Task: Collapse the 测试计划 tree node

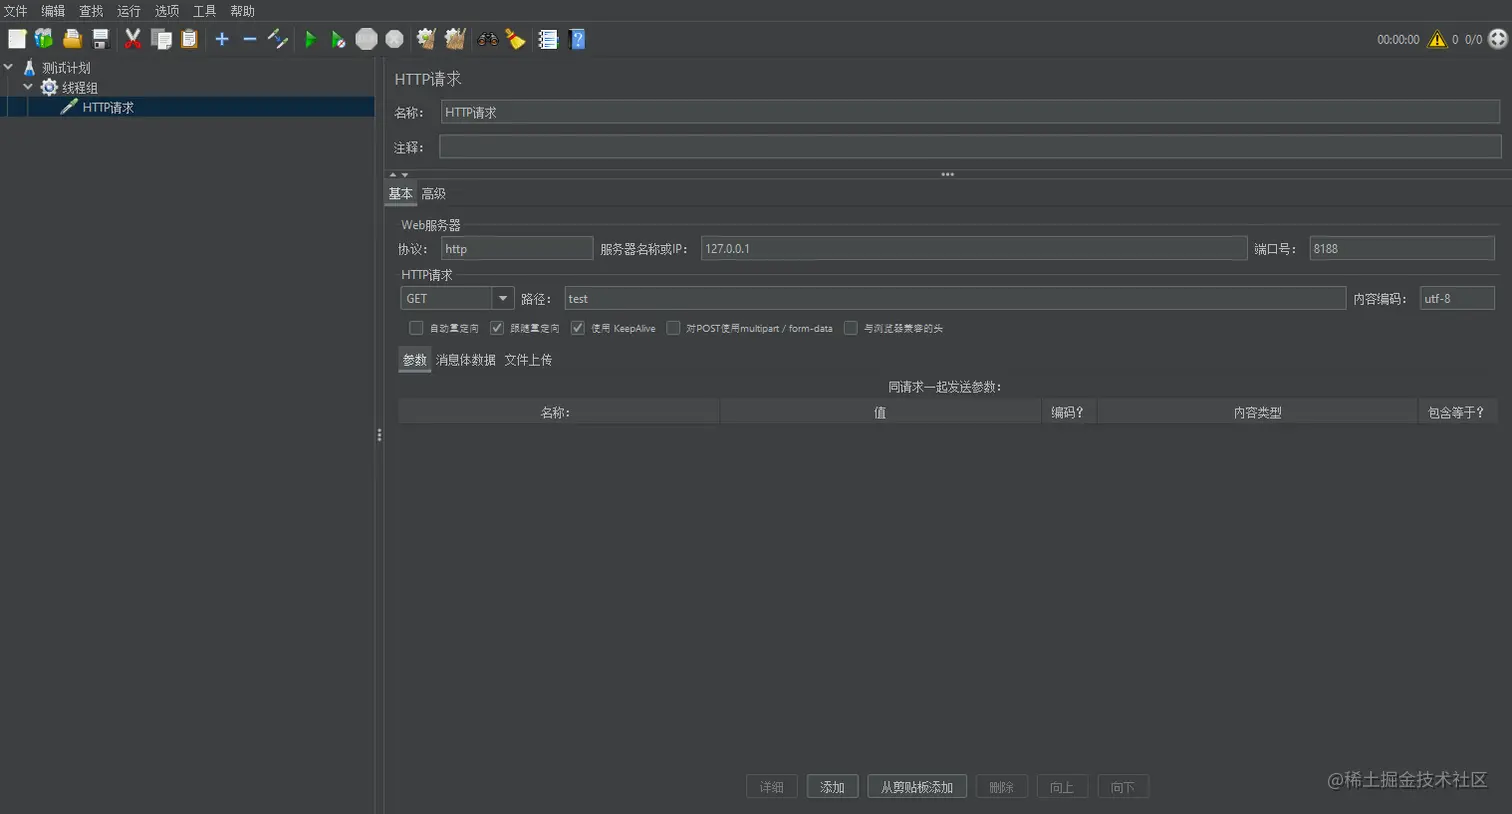Action: point(9,67)
